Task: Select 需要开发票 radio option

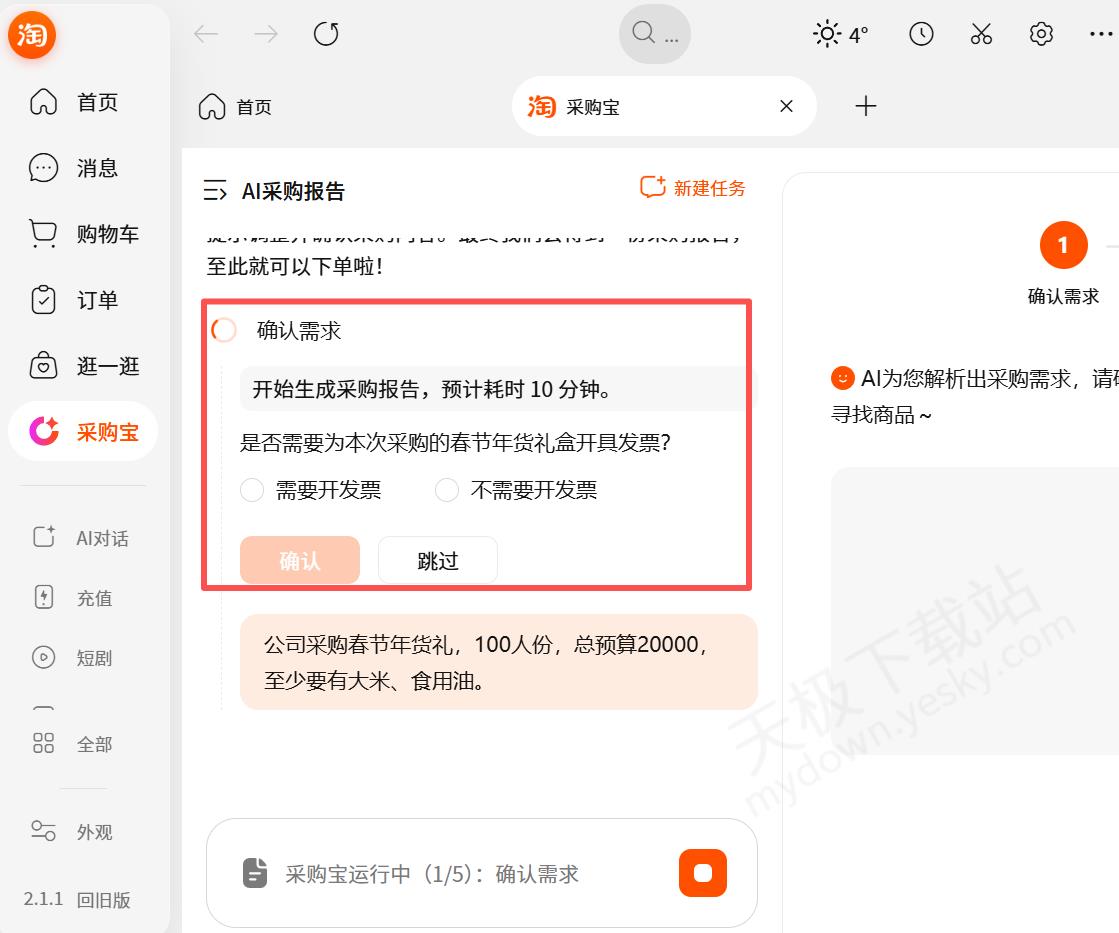Action: click(x=253, y=490)
